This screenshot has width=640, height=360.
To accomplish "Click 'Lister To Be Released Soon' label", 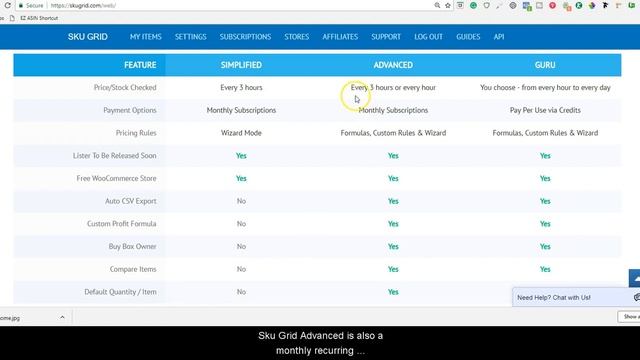I will [114, 156].
